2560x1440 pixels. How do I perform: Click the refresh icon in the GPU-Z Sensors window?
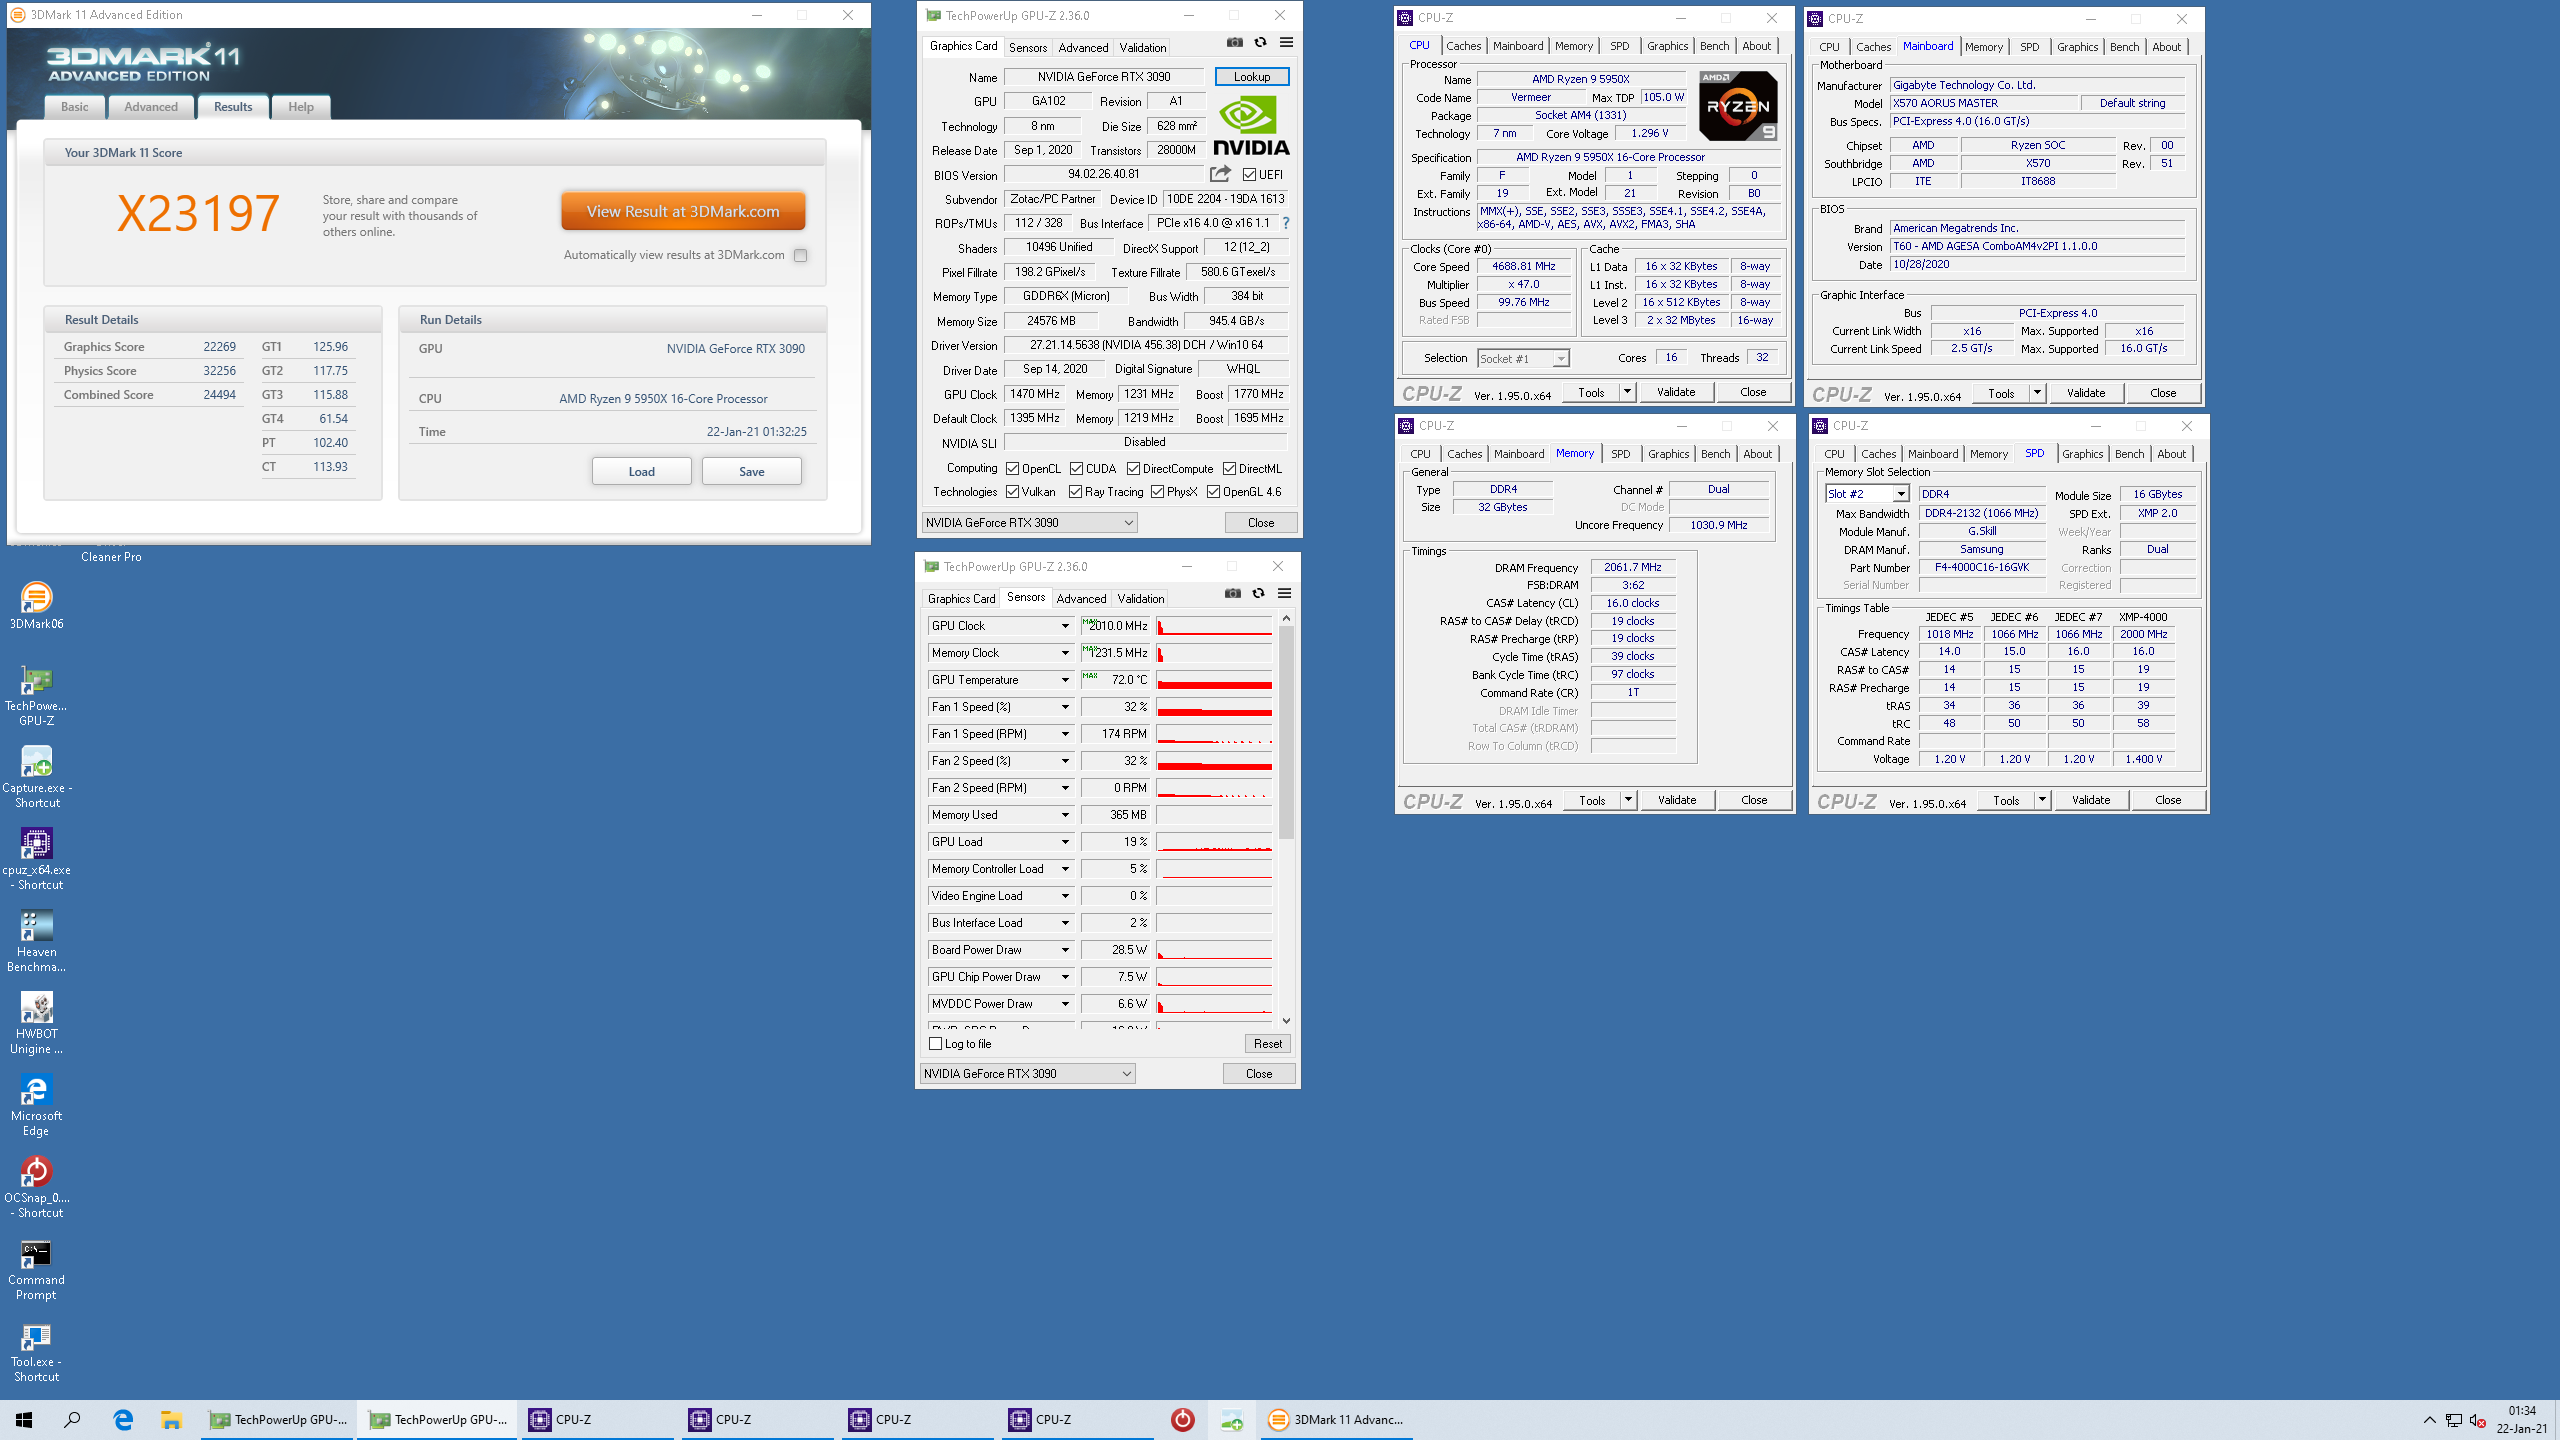(x=1258, y=593)
